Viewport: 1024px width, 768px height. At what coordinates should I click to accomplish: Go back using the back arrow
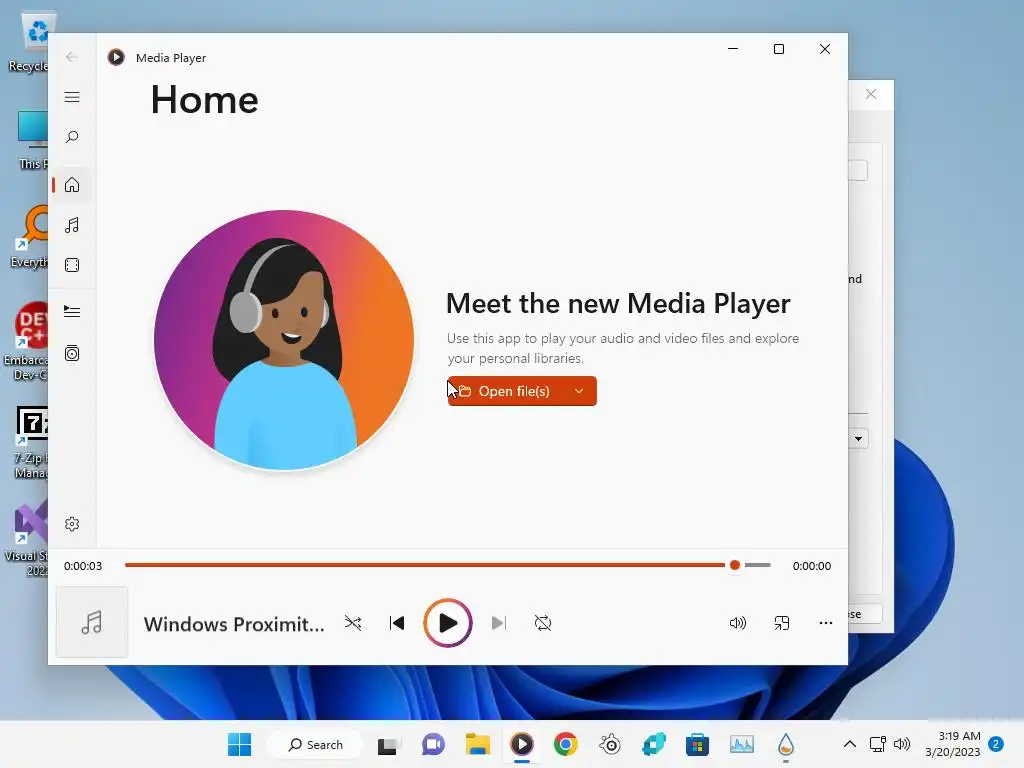[72, 57]
